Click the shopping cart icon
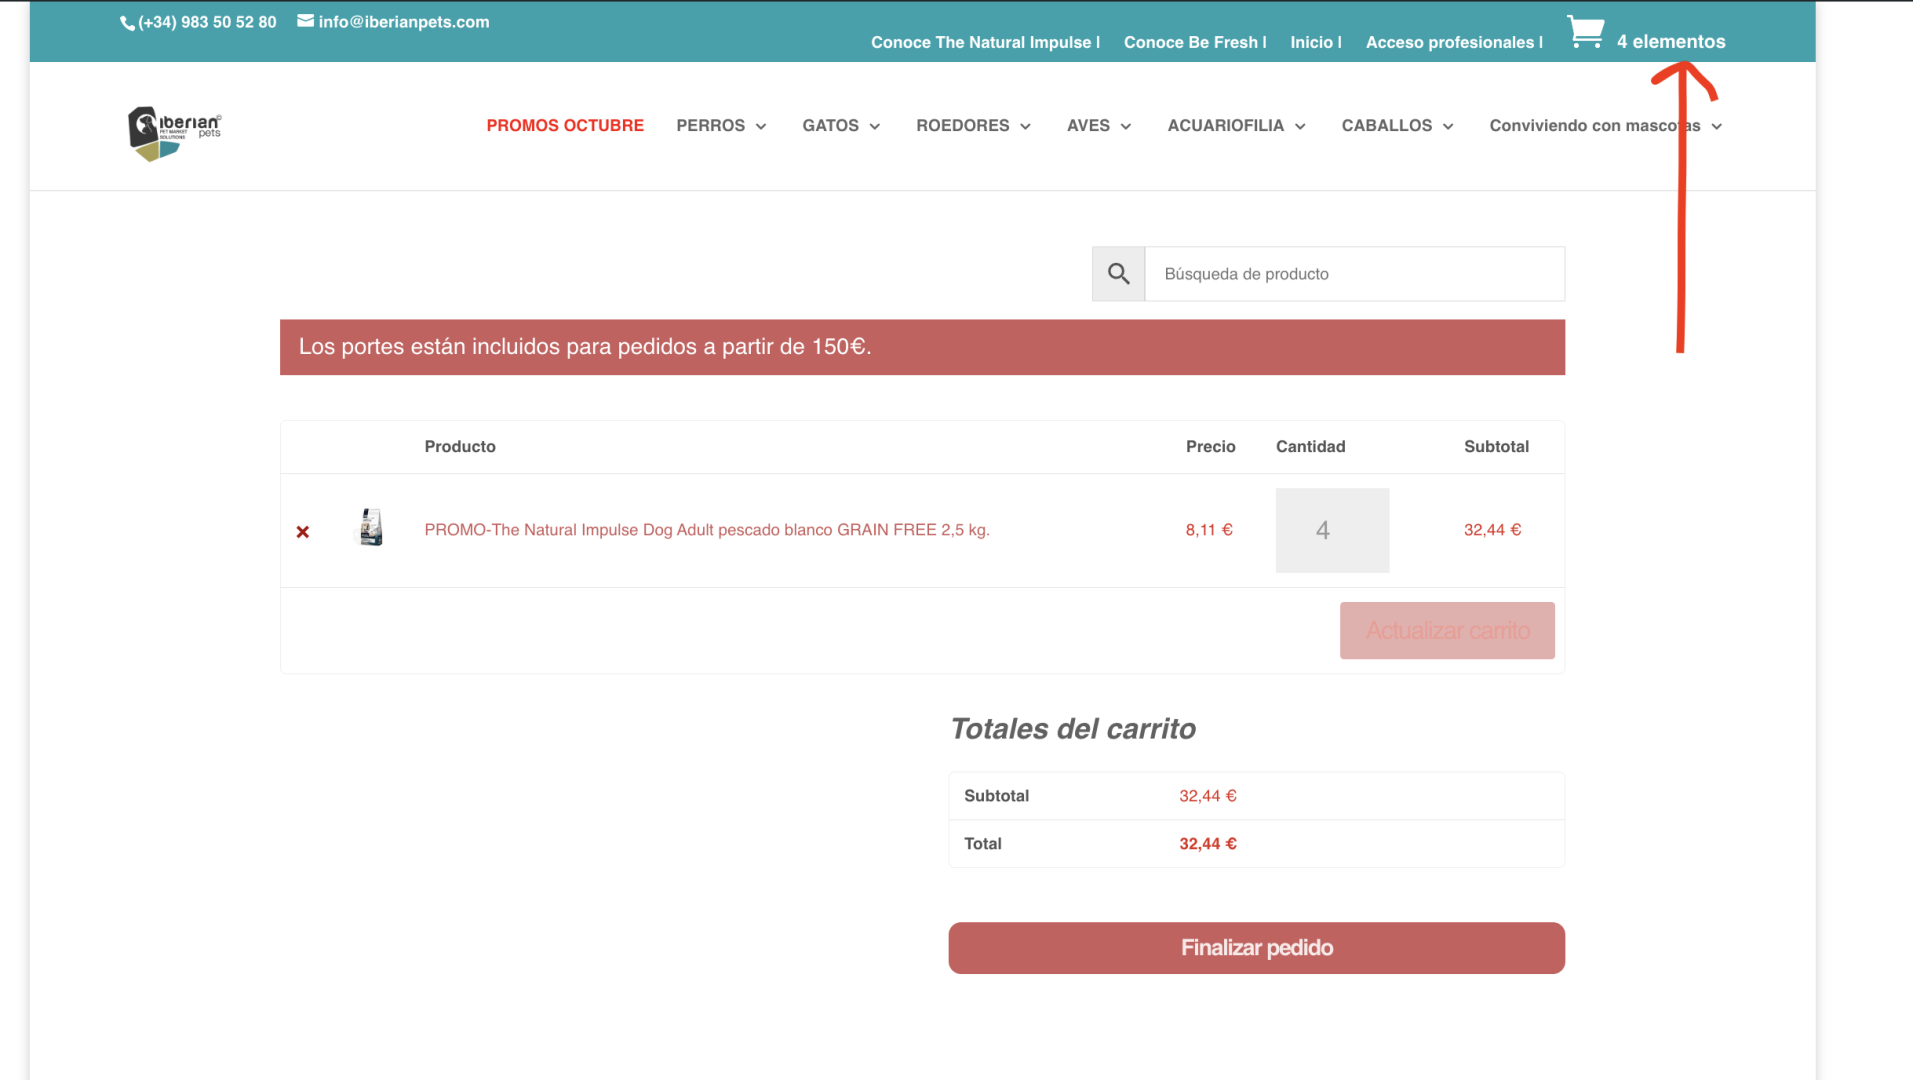 [x=1585, y=32]
